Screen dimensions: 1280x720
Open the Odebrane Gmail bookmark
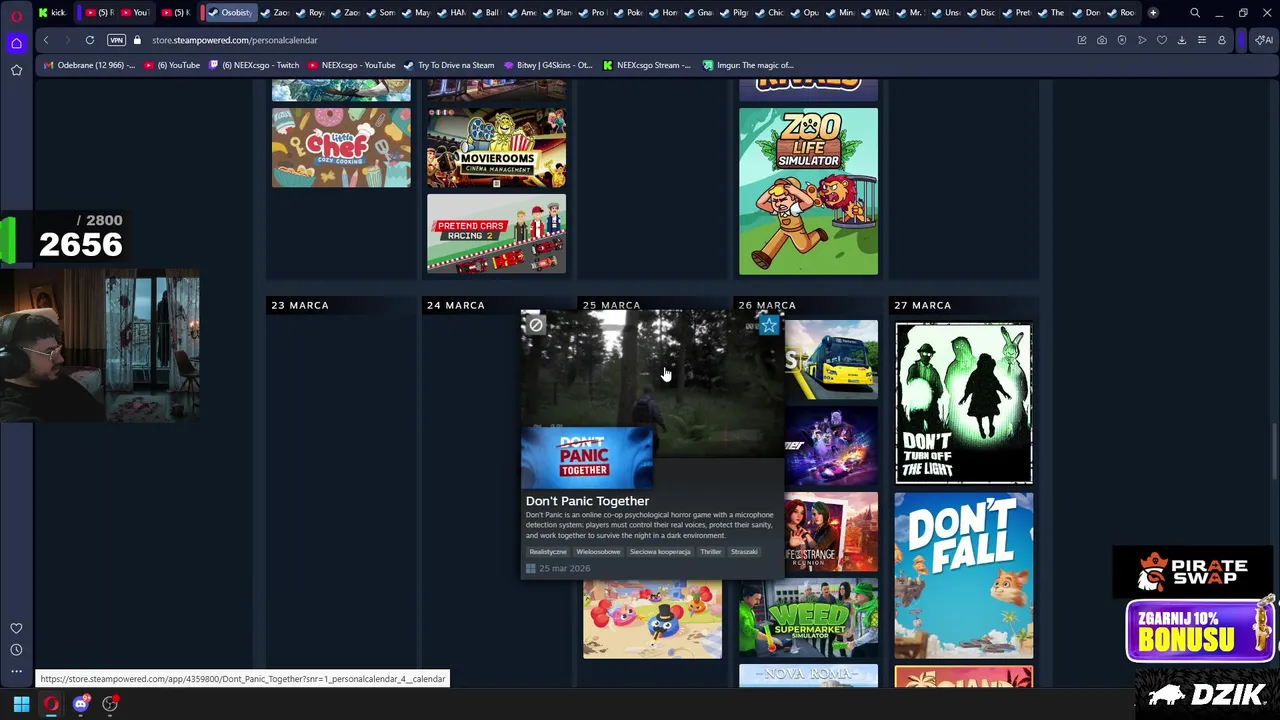[x=90, y=65]
